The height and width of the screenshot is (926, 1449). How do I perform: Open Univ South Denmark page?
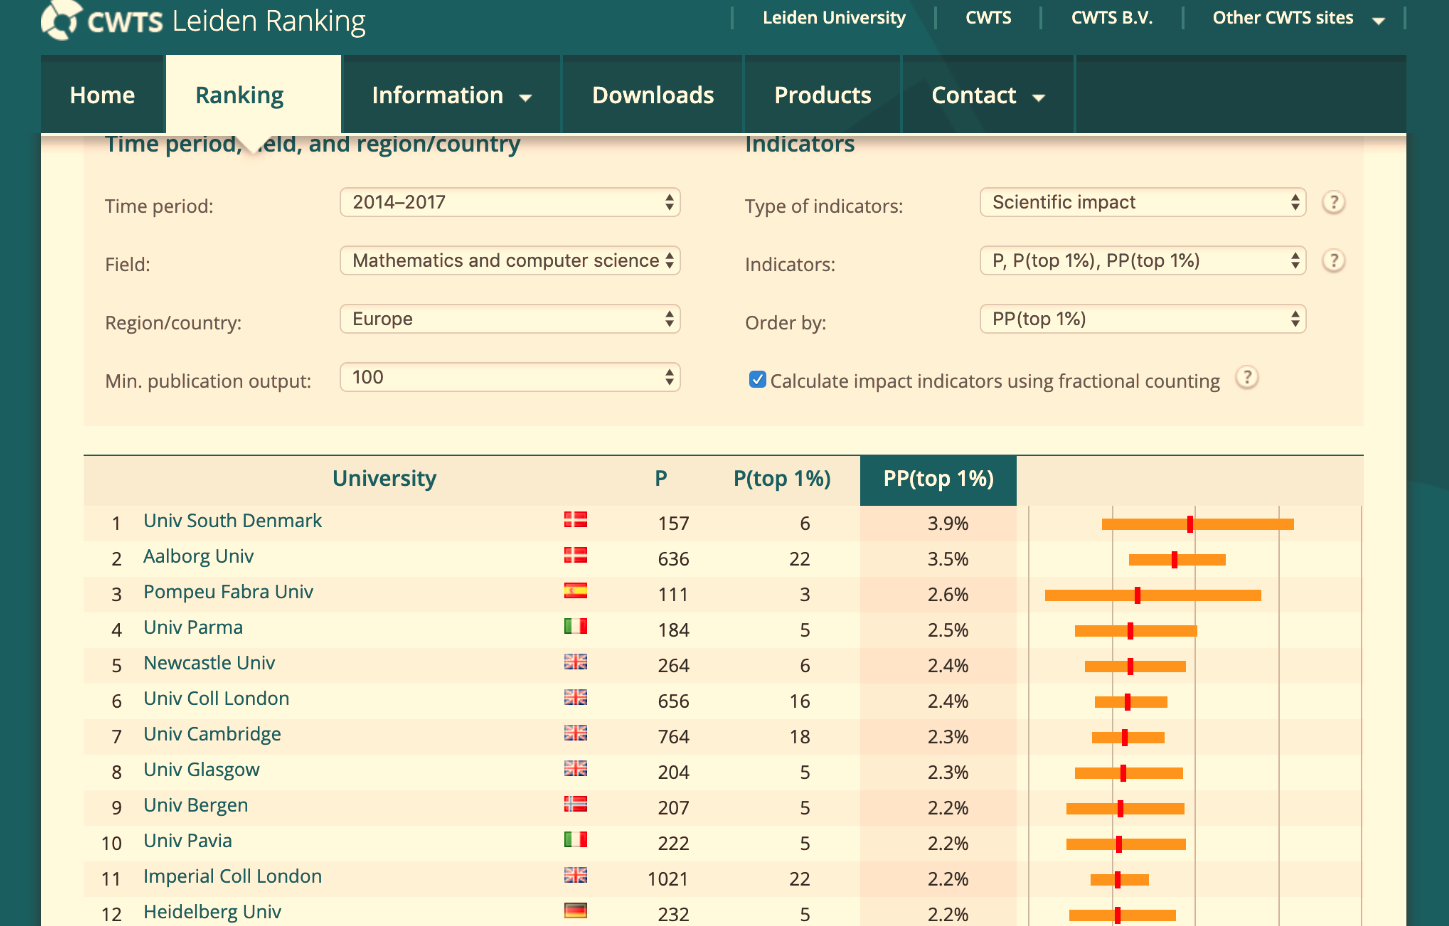tap(232, 521)
